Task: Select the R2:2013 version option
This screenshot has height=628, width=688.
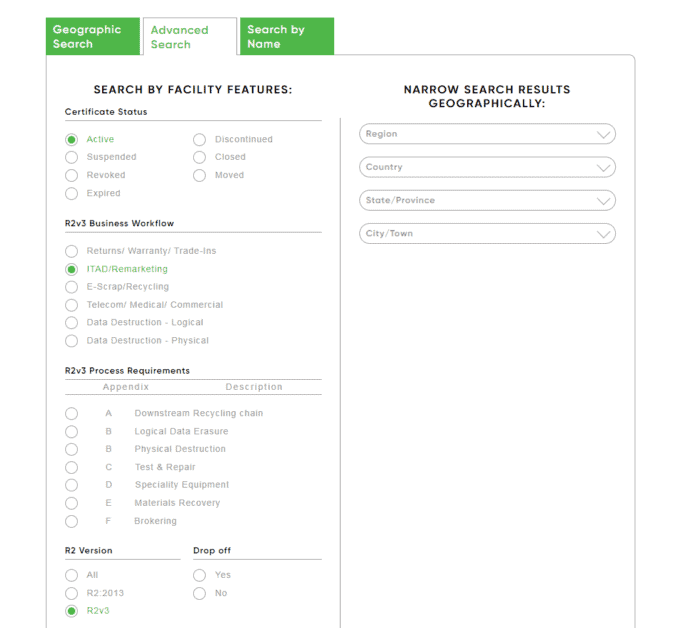Action: pyautogui.click(x=71, y=593)
